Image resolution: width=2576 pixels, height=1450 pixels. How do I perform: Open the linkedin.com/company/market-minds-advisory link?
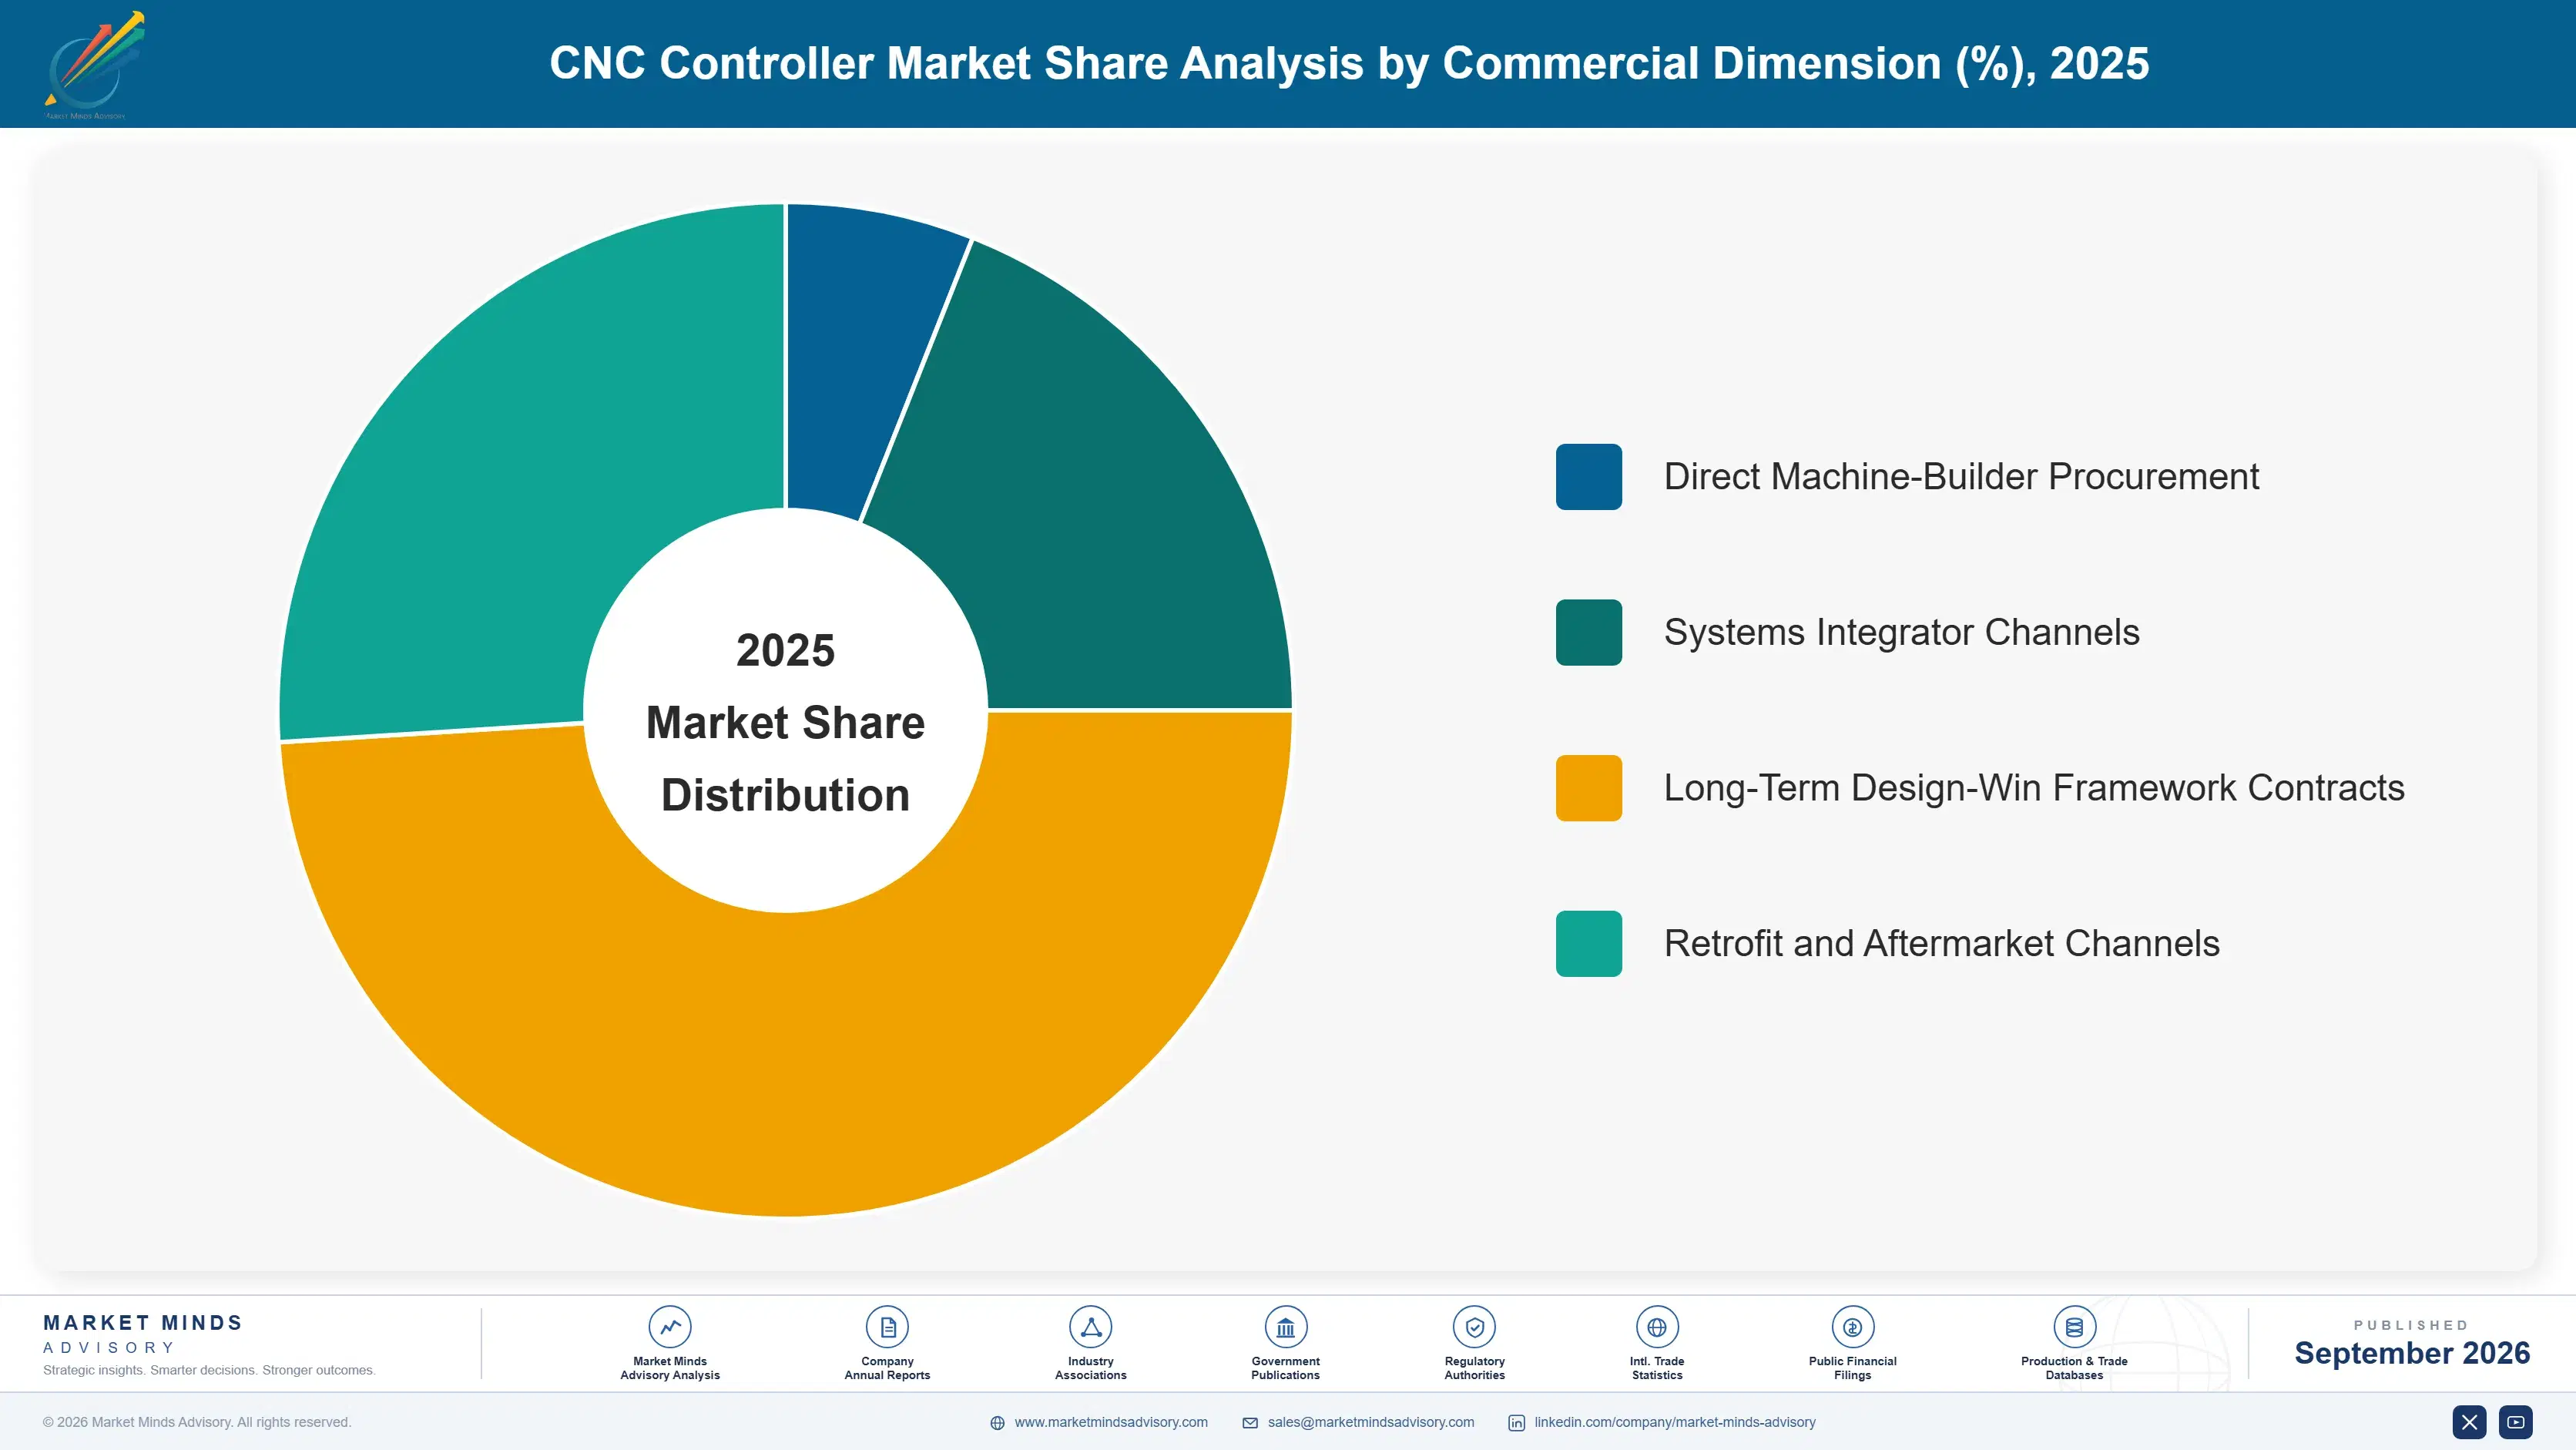pyautogui.click(x=1675, y=1422)
